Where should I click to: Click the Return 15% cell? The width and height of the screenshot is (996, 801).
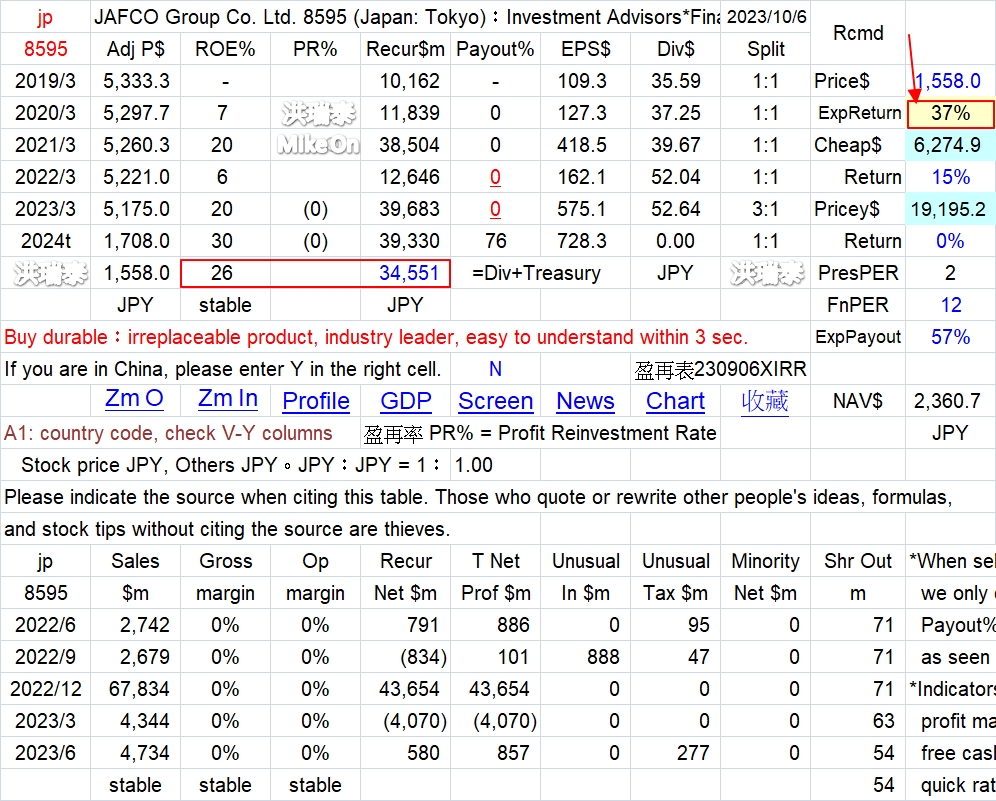(950, 177)
